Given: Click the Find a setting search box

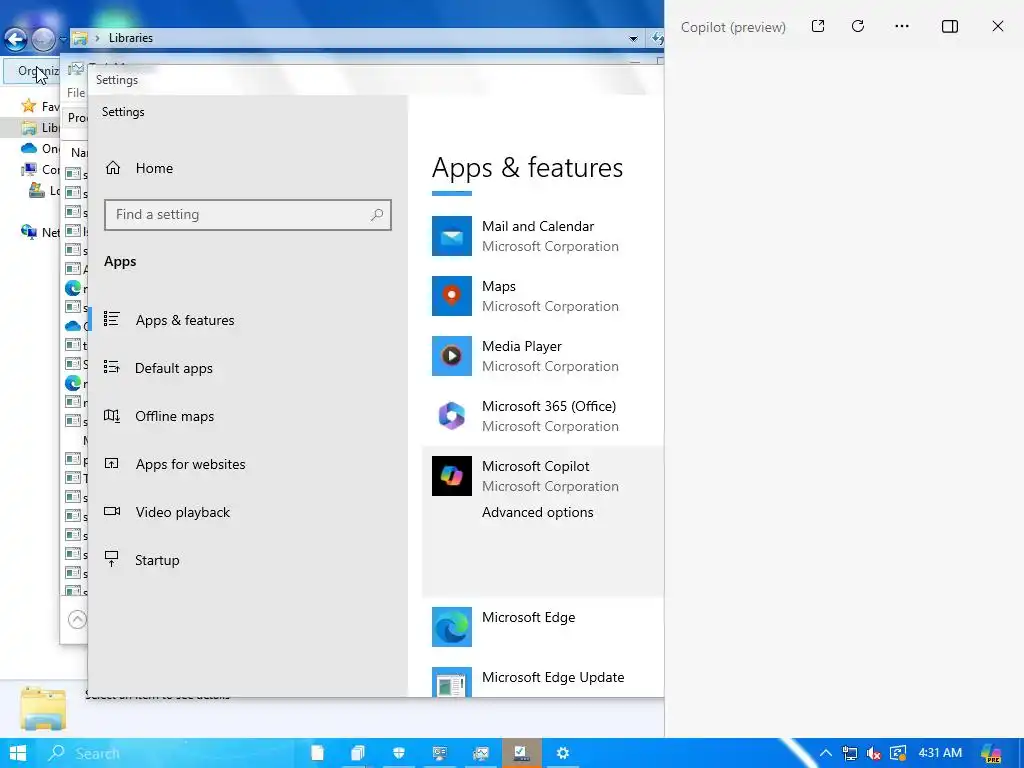Looking at the screenshot, I should coord(248,215).
